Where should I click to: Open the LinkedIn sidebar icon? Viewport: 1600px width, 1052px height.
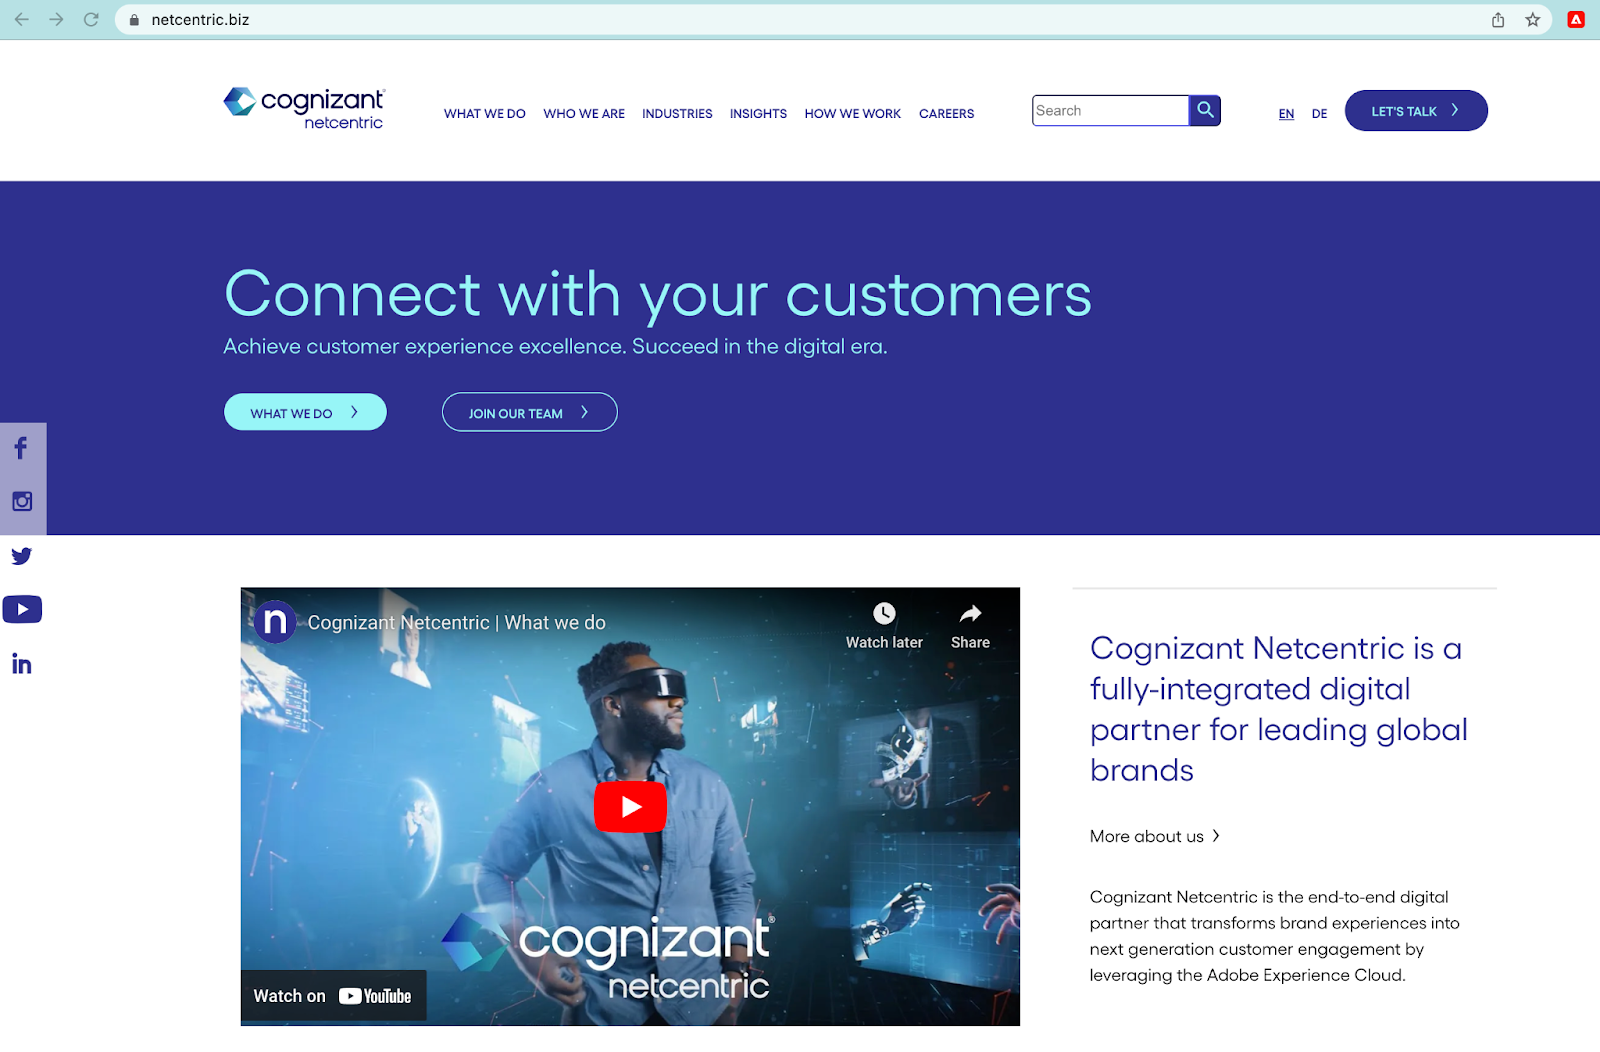[22, 664]
